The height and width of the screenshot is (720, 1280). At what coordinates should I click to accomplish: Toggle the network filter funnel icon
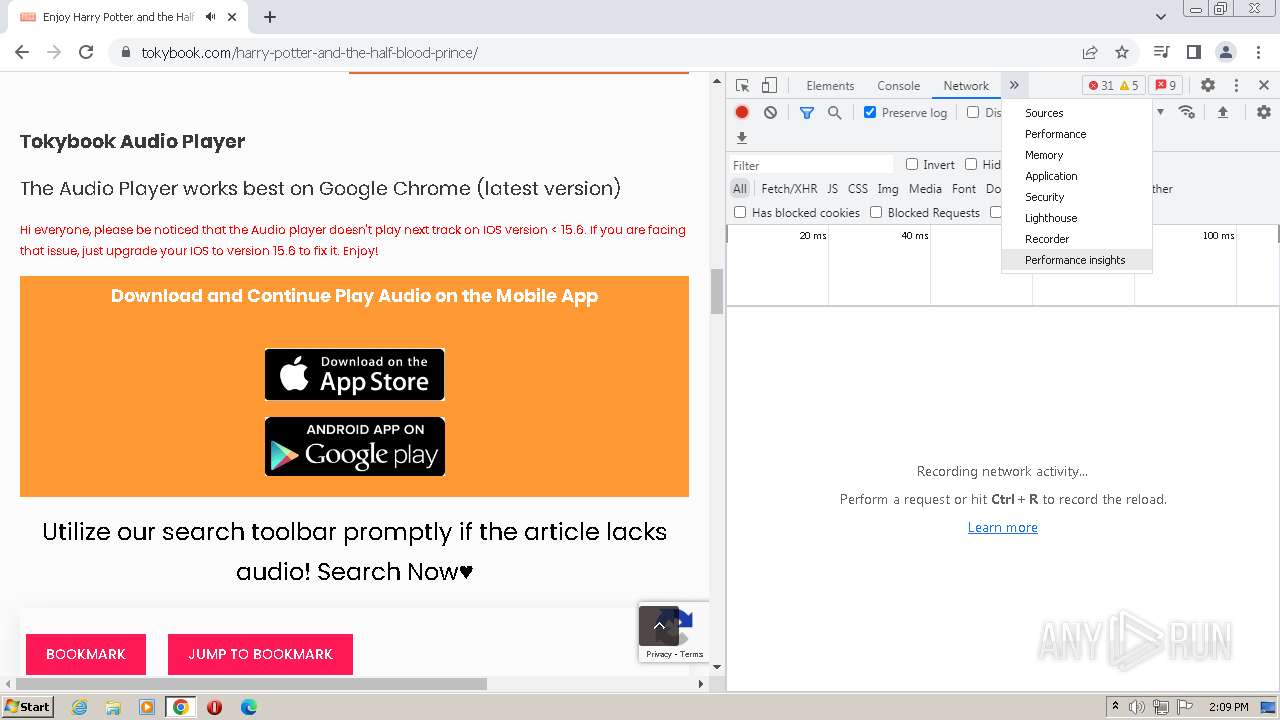point(807,113)
